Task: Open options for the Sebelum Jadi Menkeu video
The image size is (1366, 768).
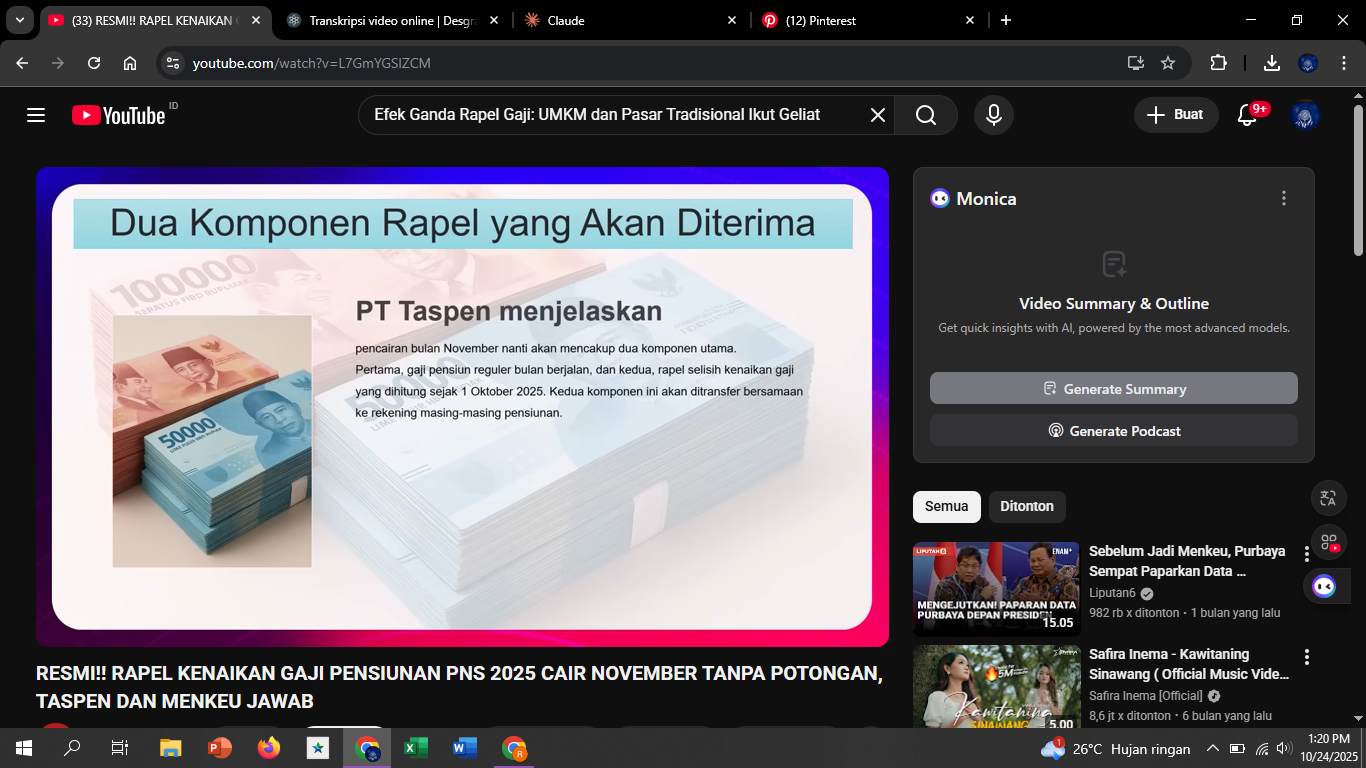Action: 1306,554
